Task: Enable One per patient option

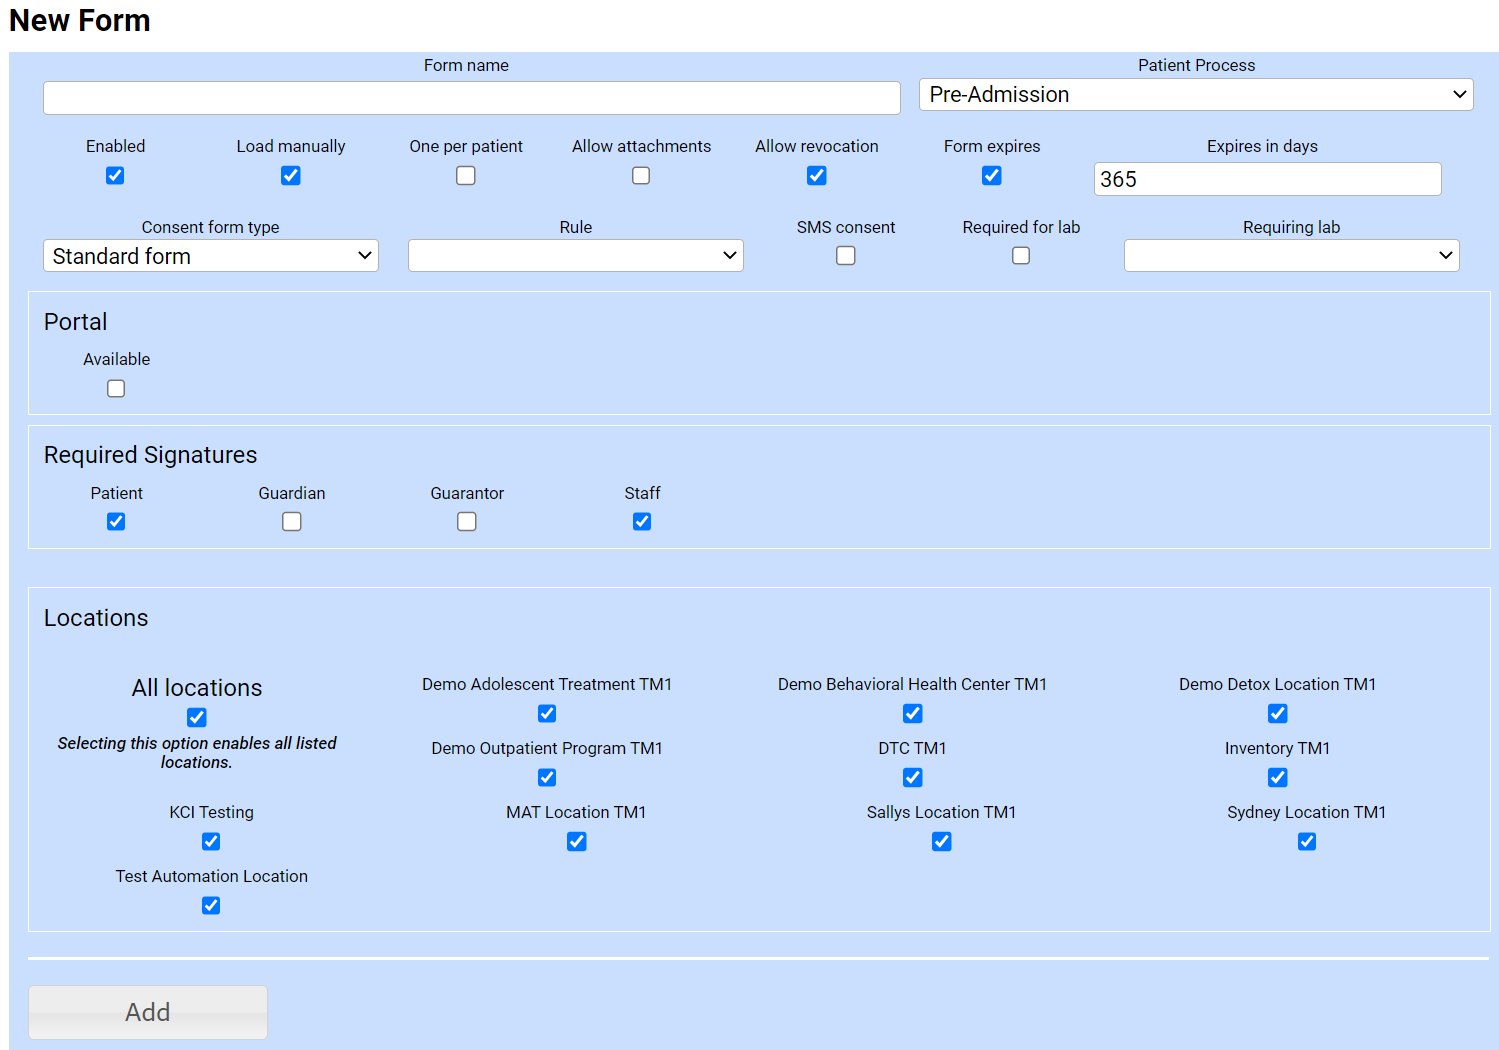Action: coord(466,176)
